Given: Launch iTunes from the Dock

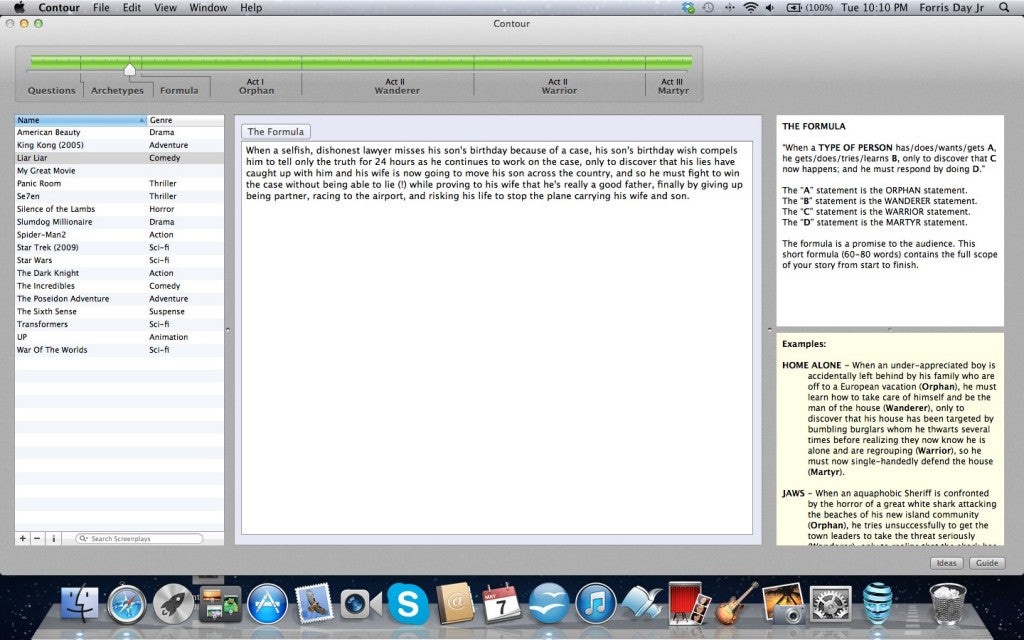Looking at the screenshot, I should (x=595, y=603).
